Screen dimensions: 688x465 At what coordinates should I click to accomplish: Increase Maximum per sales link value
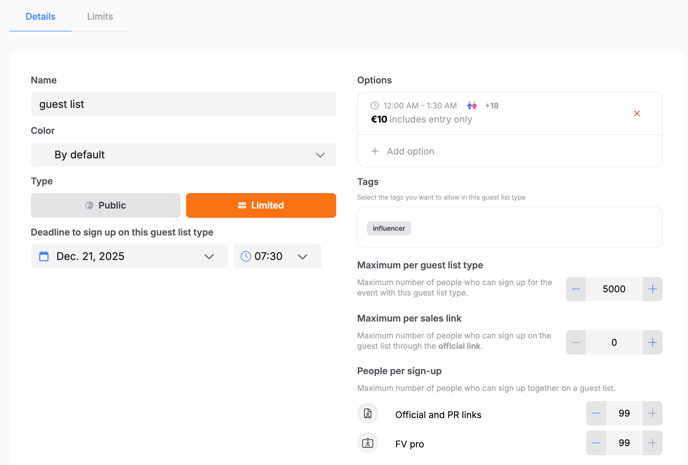tap(652, 342)
